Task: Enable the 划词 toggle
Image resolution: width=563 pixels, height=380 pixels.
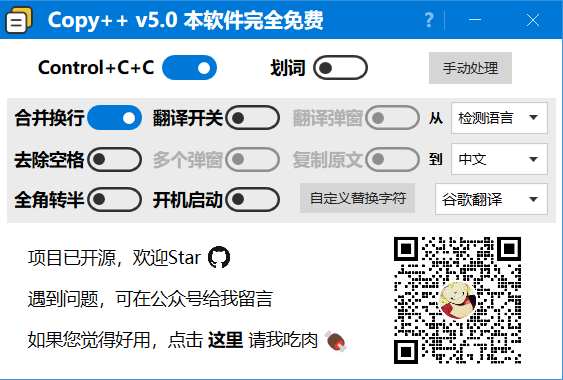Action: 340,68
